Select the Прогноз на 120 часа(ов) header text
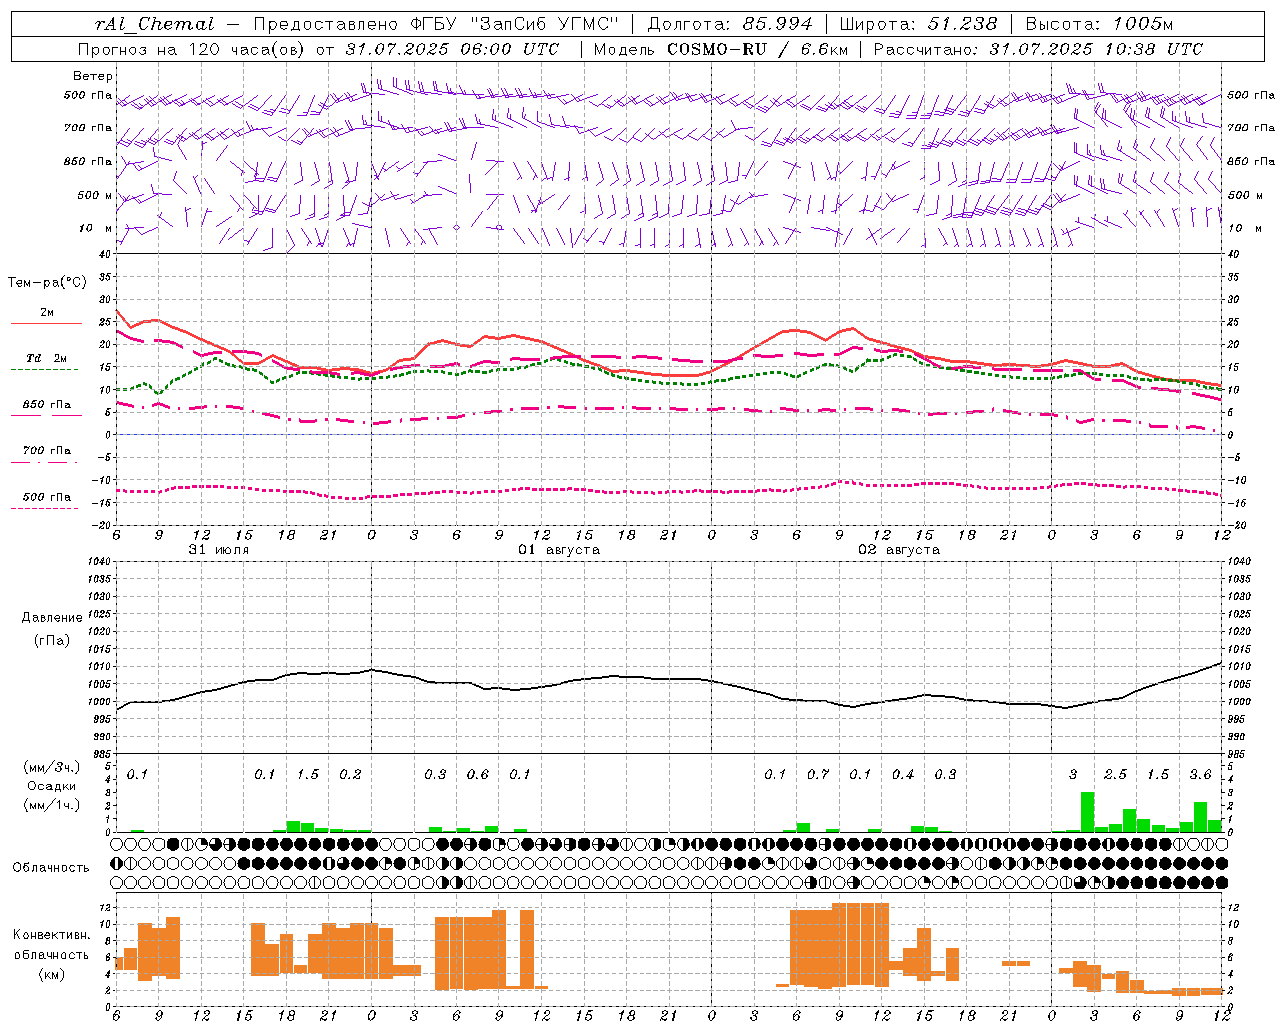The height and width of the screenshot is (1024, 1280). pos(193,49)
